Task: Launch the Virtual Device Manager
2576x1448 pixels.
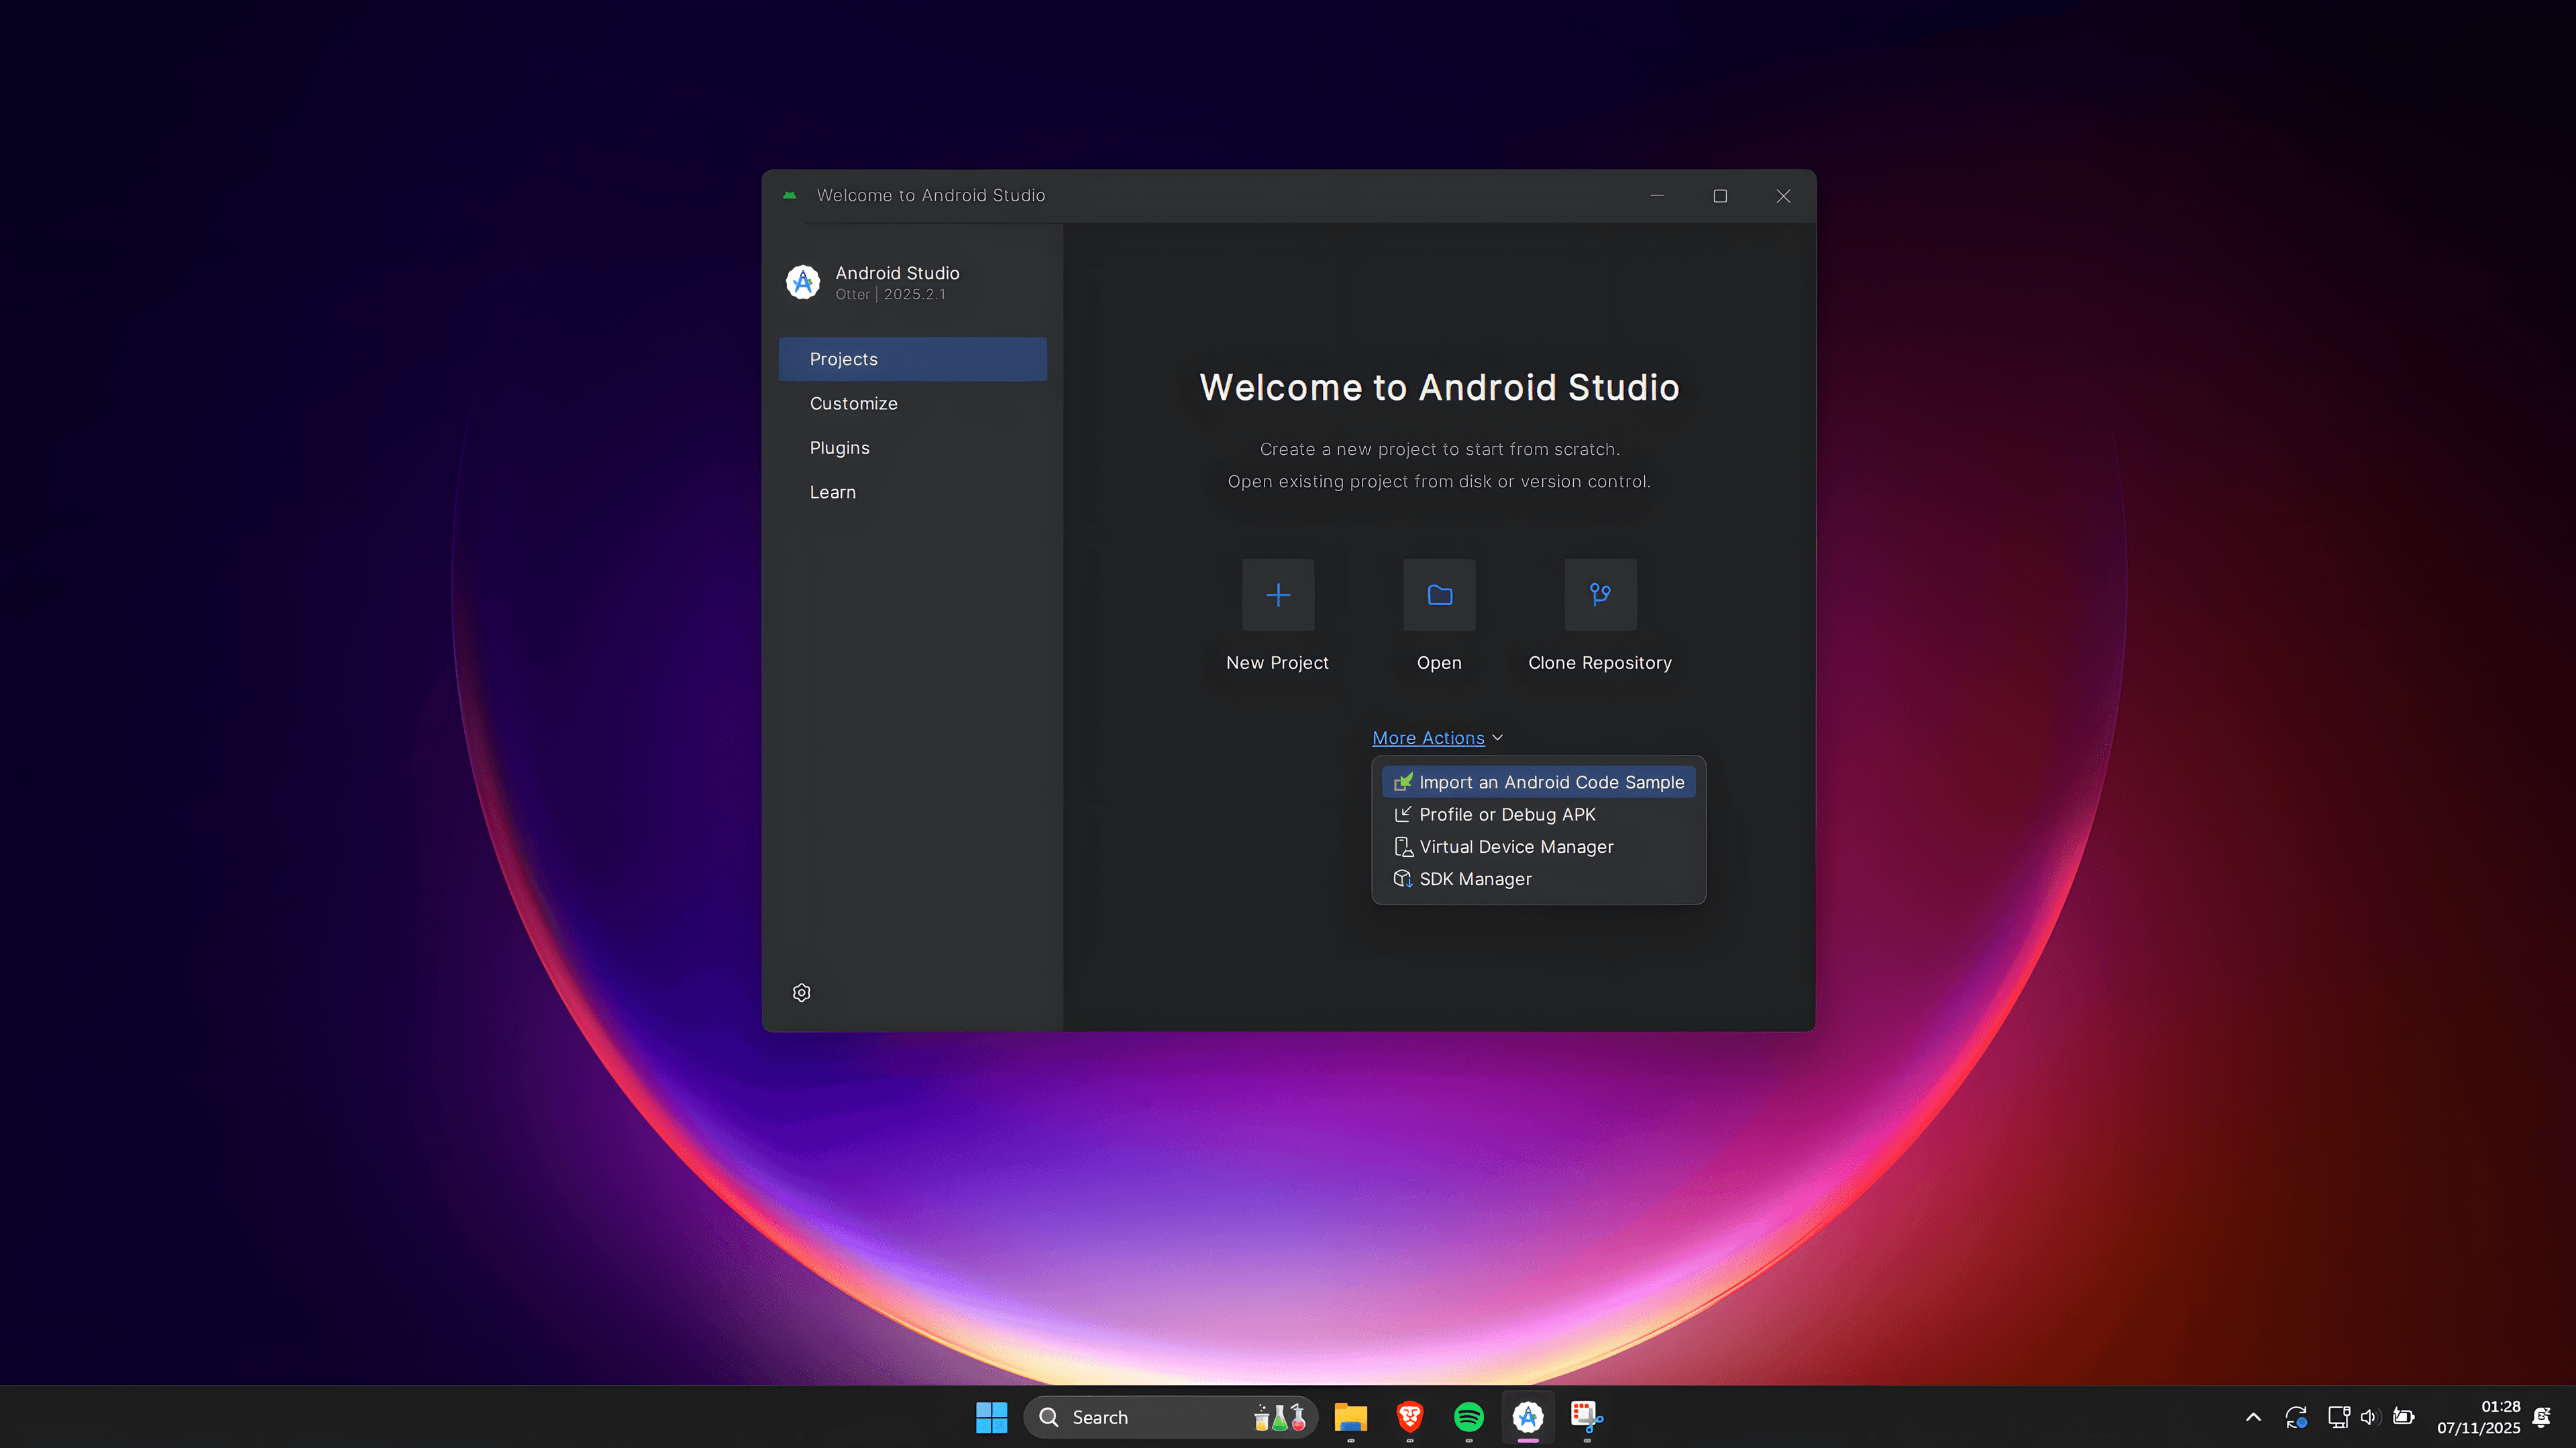Action: [1515, 846]
